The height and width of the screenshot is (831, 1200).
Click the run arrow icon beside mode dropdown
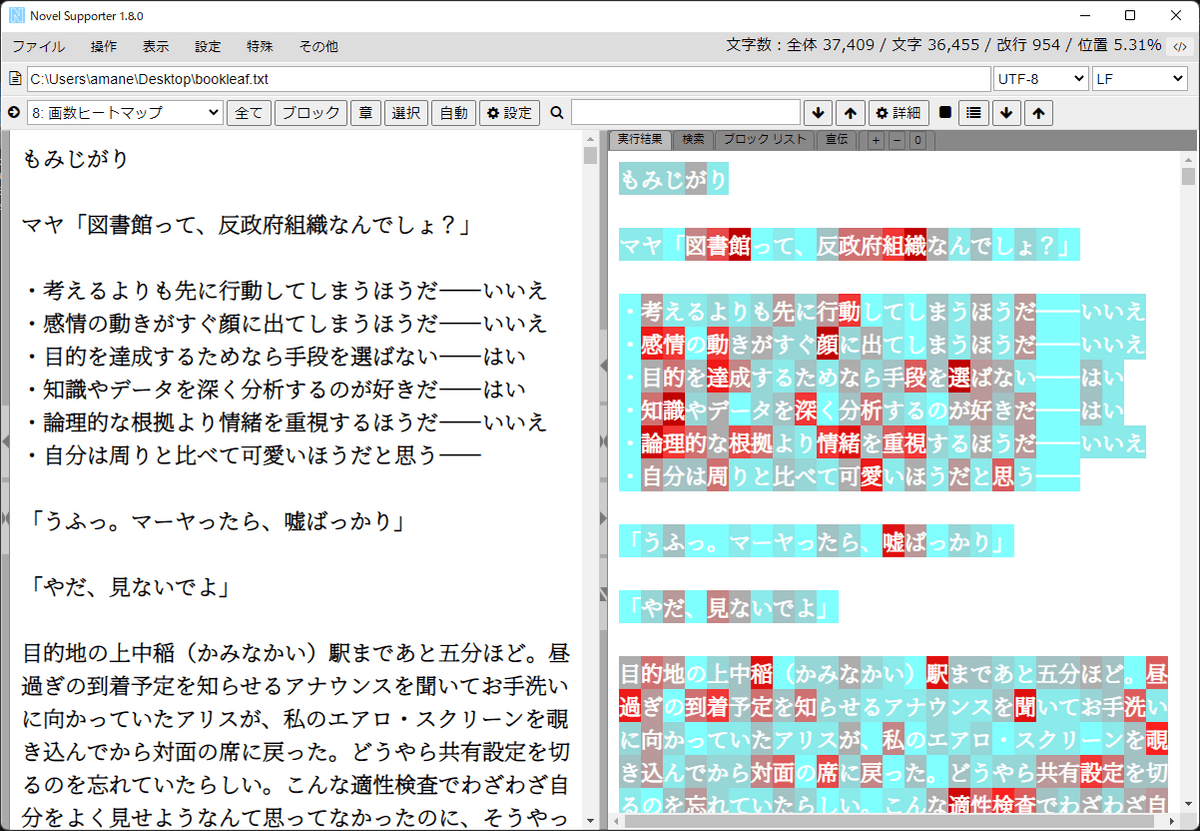point(14,113)
